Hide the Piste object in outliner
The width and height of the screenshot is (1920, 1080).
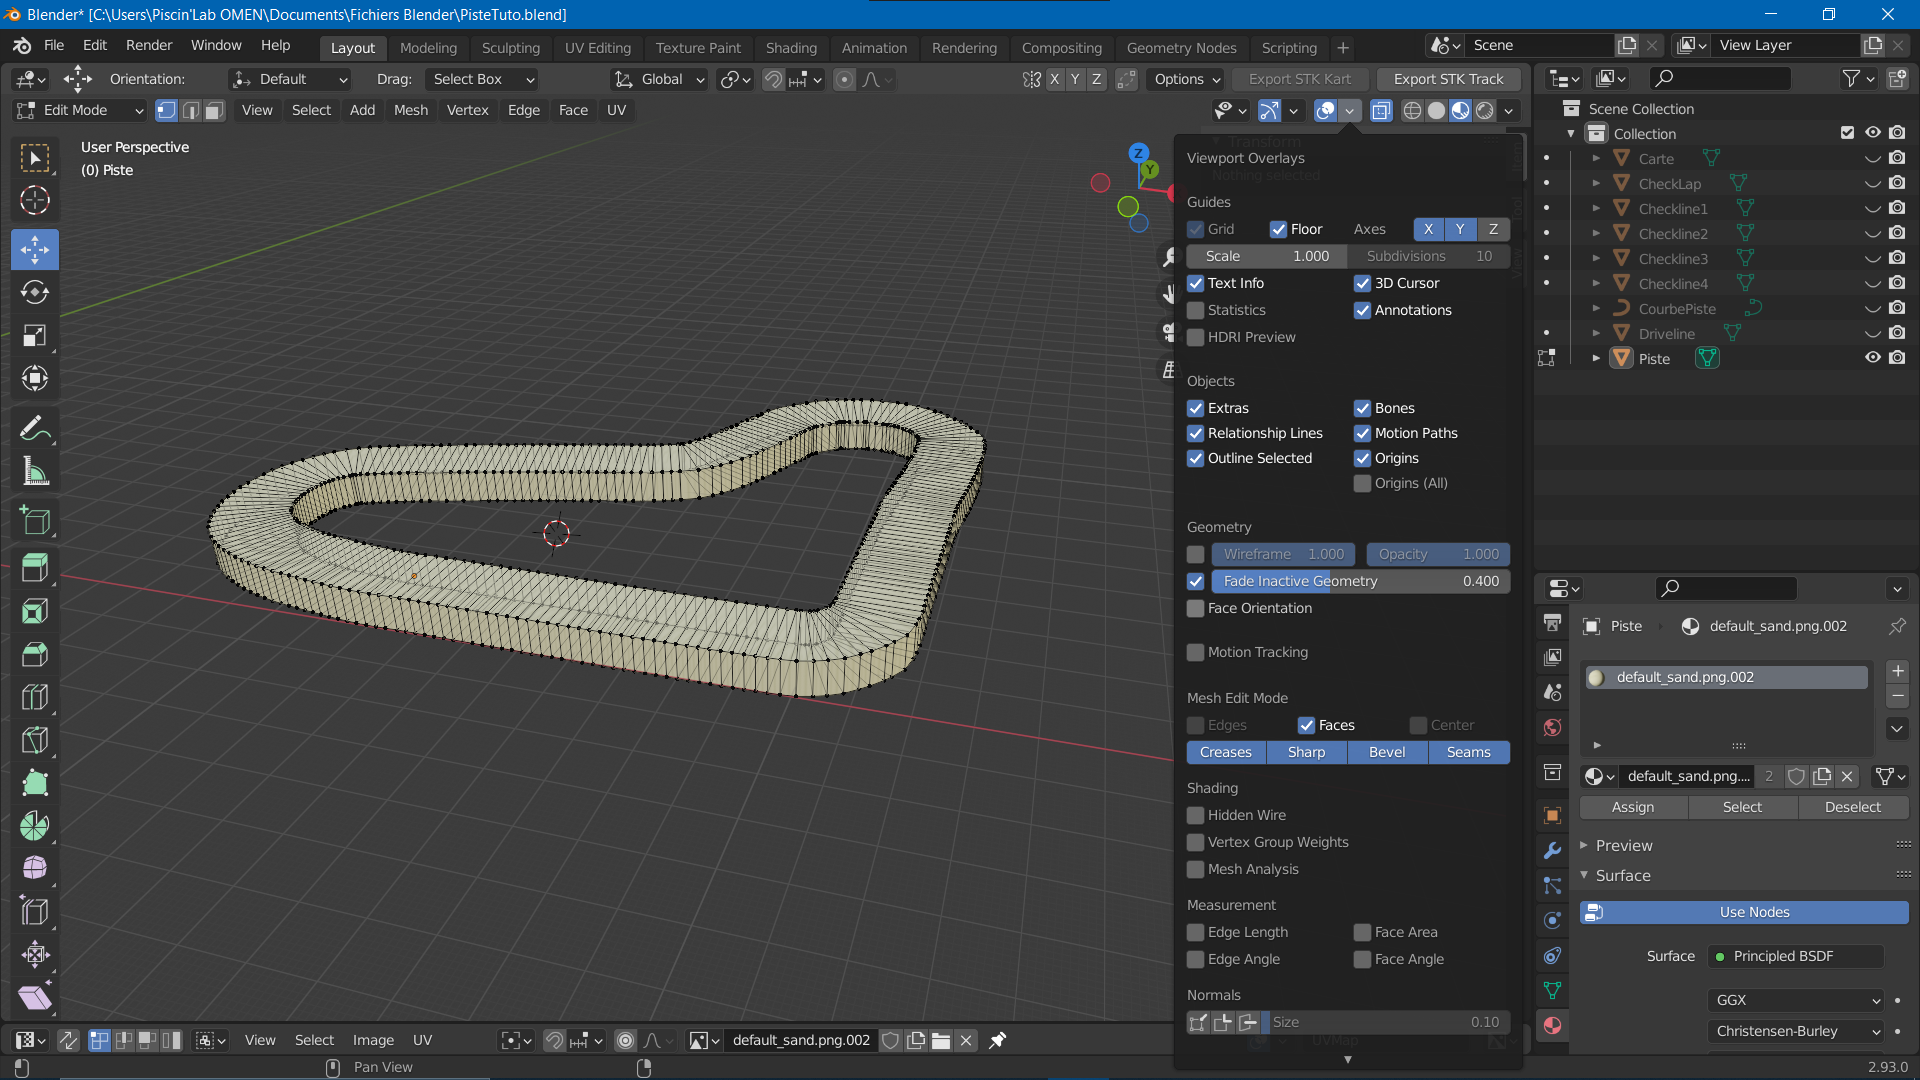coord(1872,358)
